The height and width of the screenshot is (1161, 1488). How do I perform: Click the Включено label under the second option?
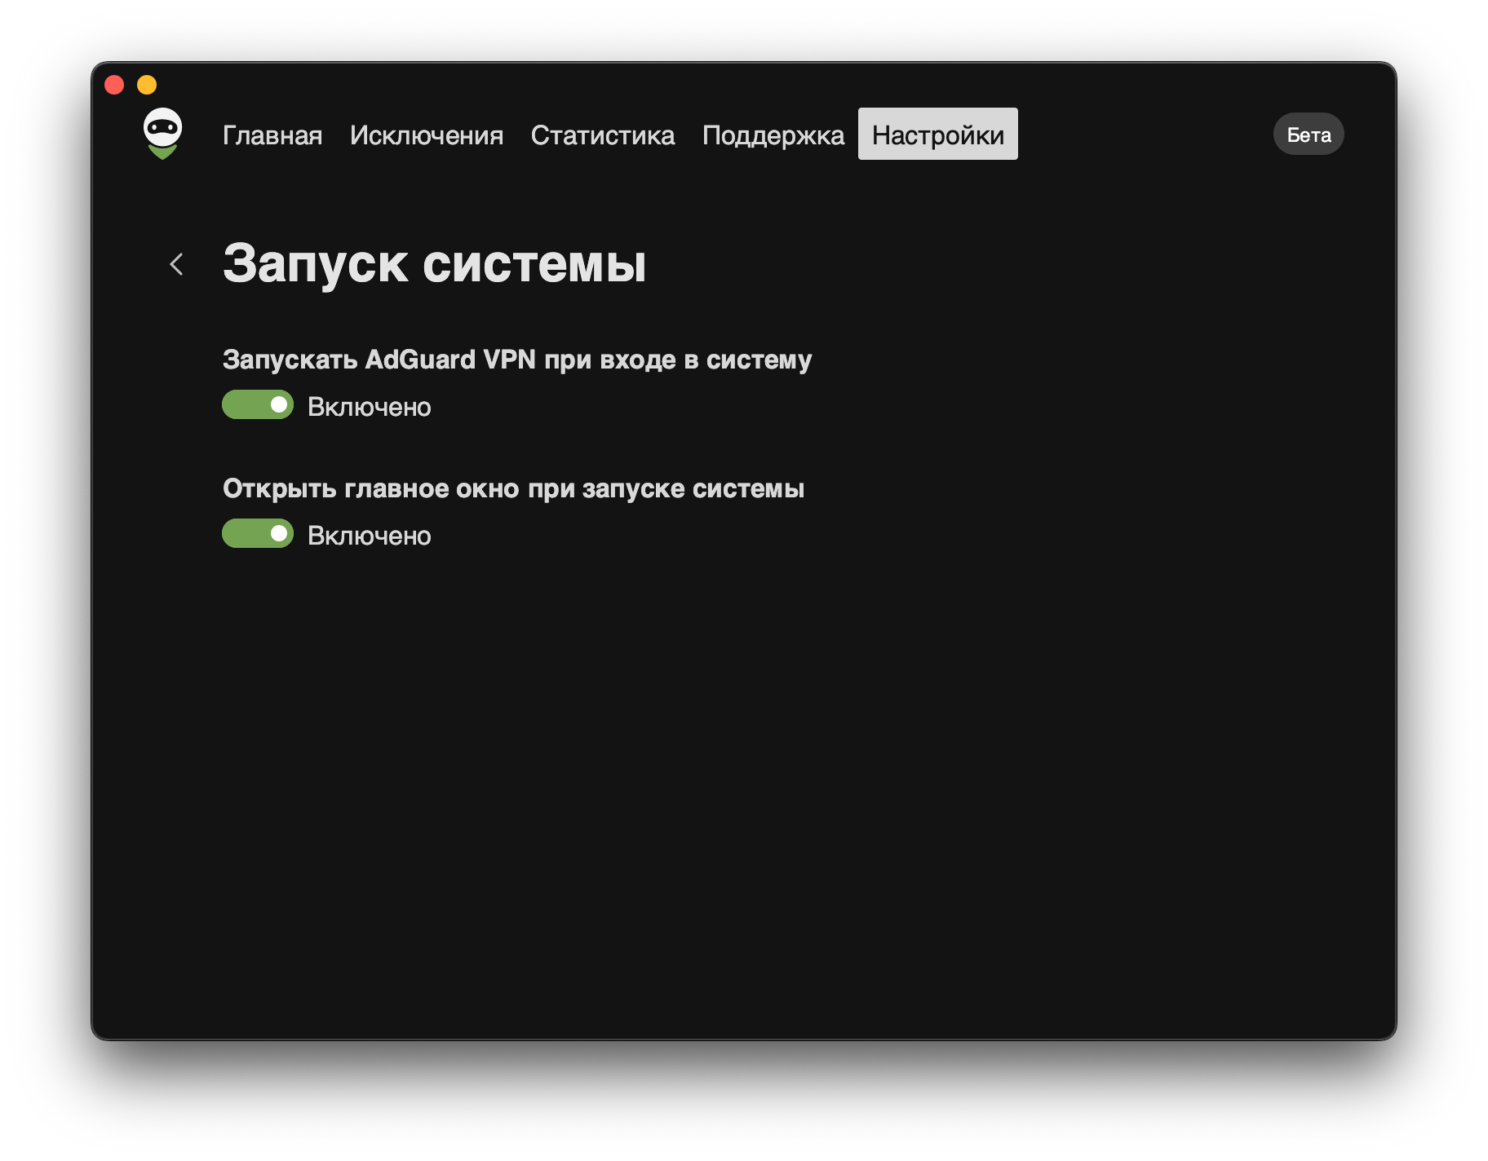[x=369, y=535]
